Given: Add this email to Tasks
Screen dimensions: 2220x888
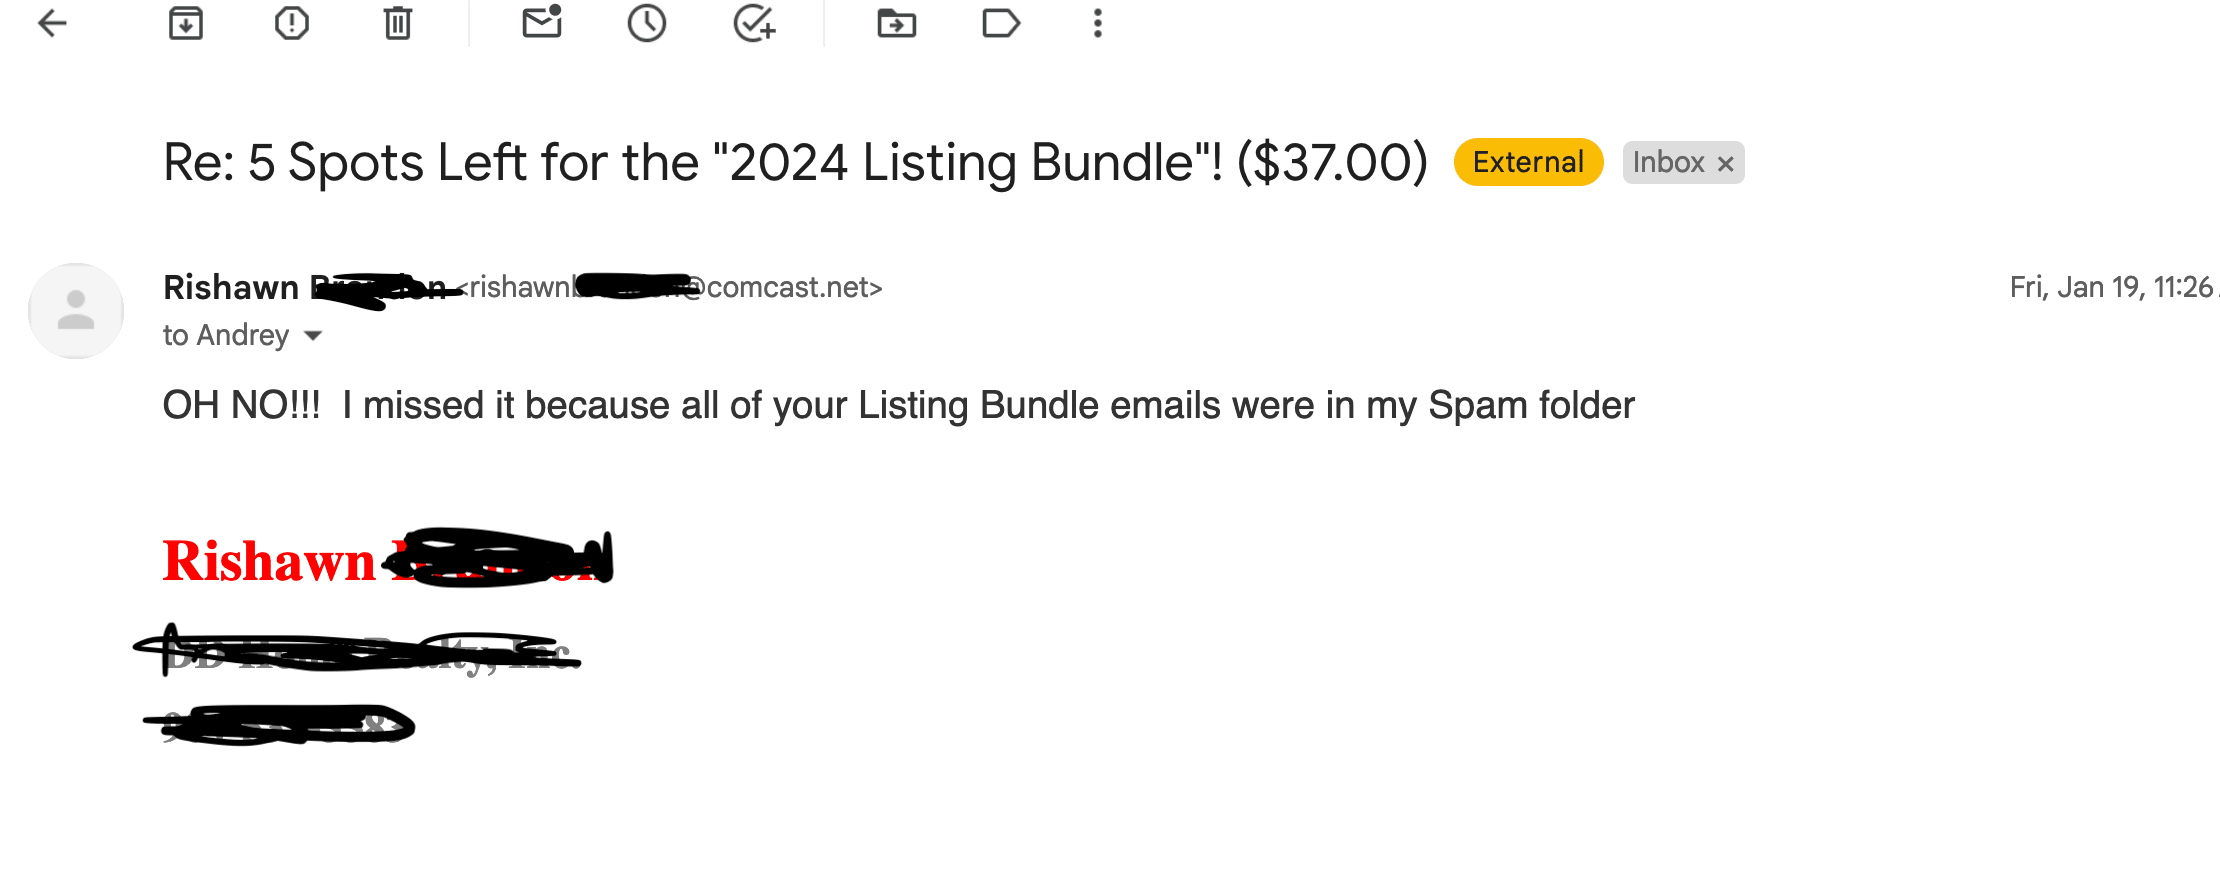Looking at the screenshot, I should coord(754,23).
